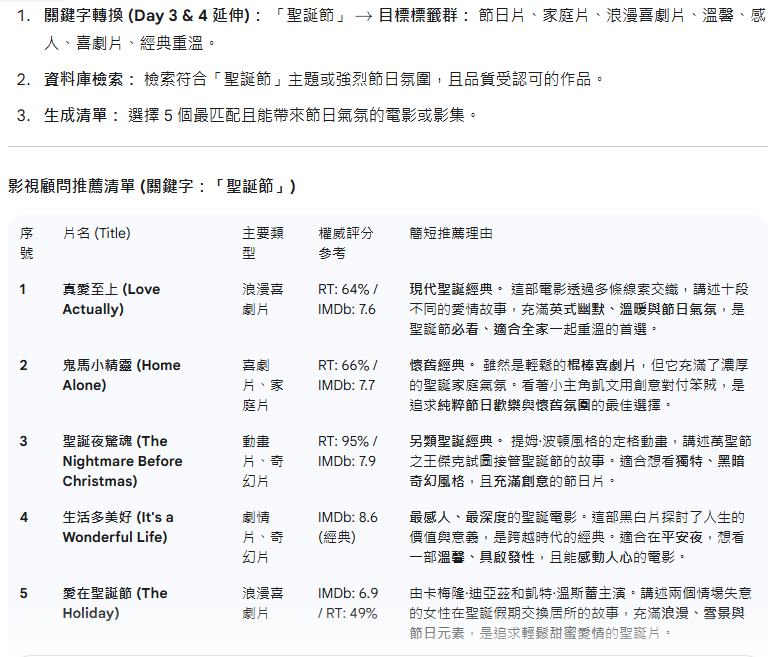
Task: Select title 聖誕夜驚魂 (The Nightmare Before Christmas)
Action: pos(122,461)
